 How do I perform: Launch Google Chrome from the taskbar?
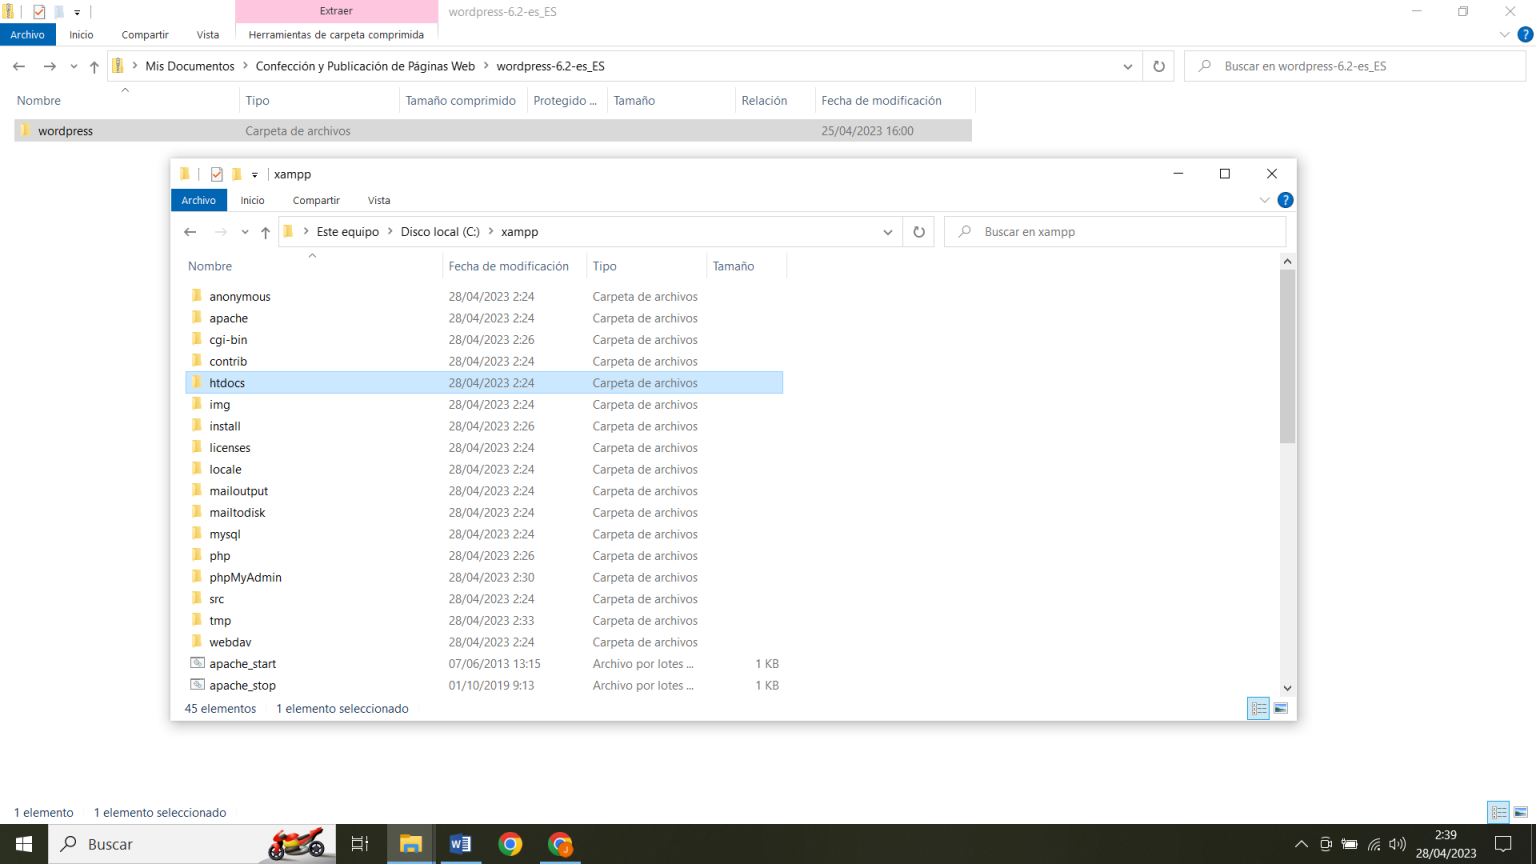pyautogui.click(x=510, y=844)
